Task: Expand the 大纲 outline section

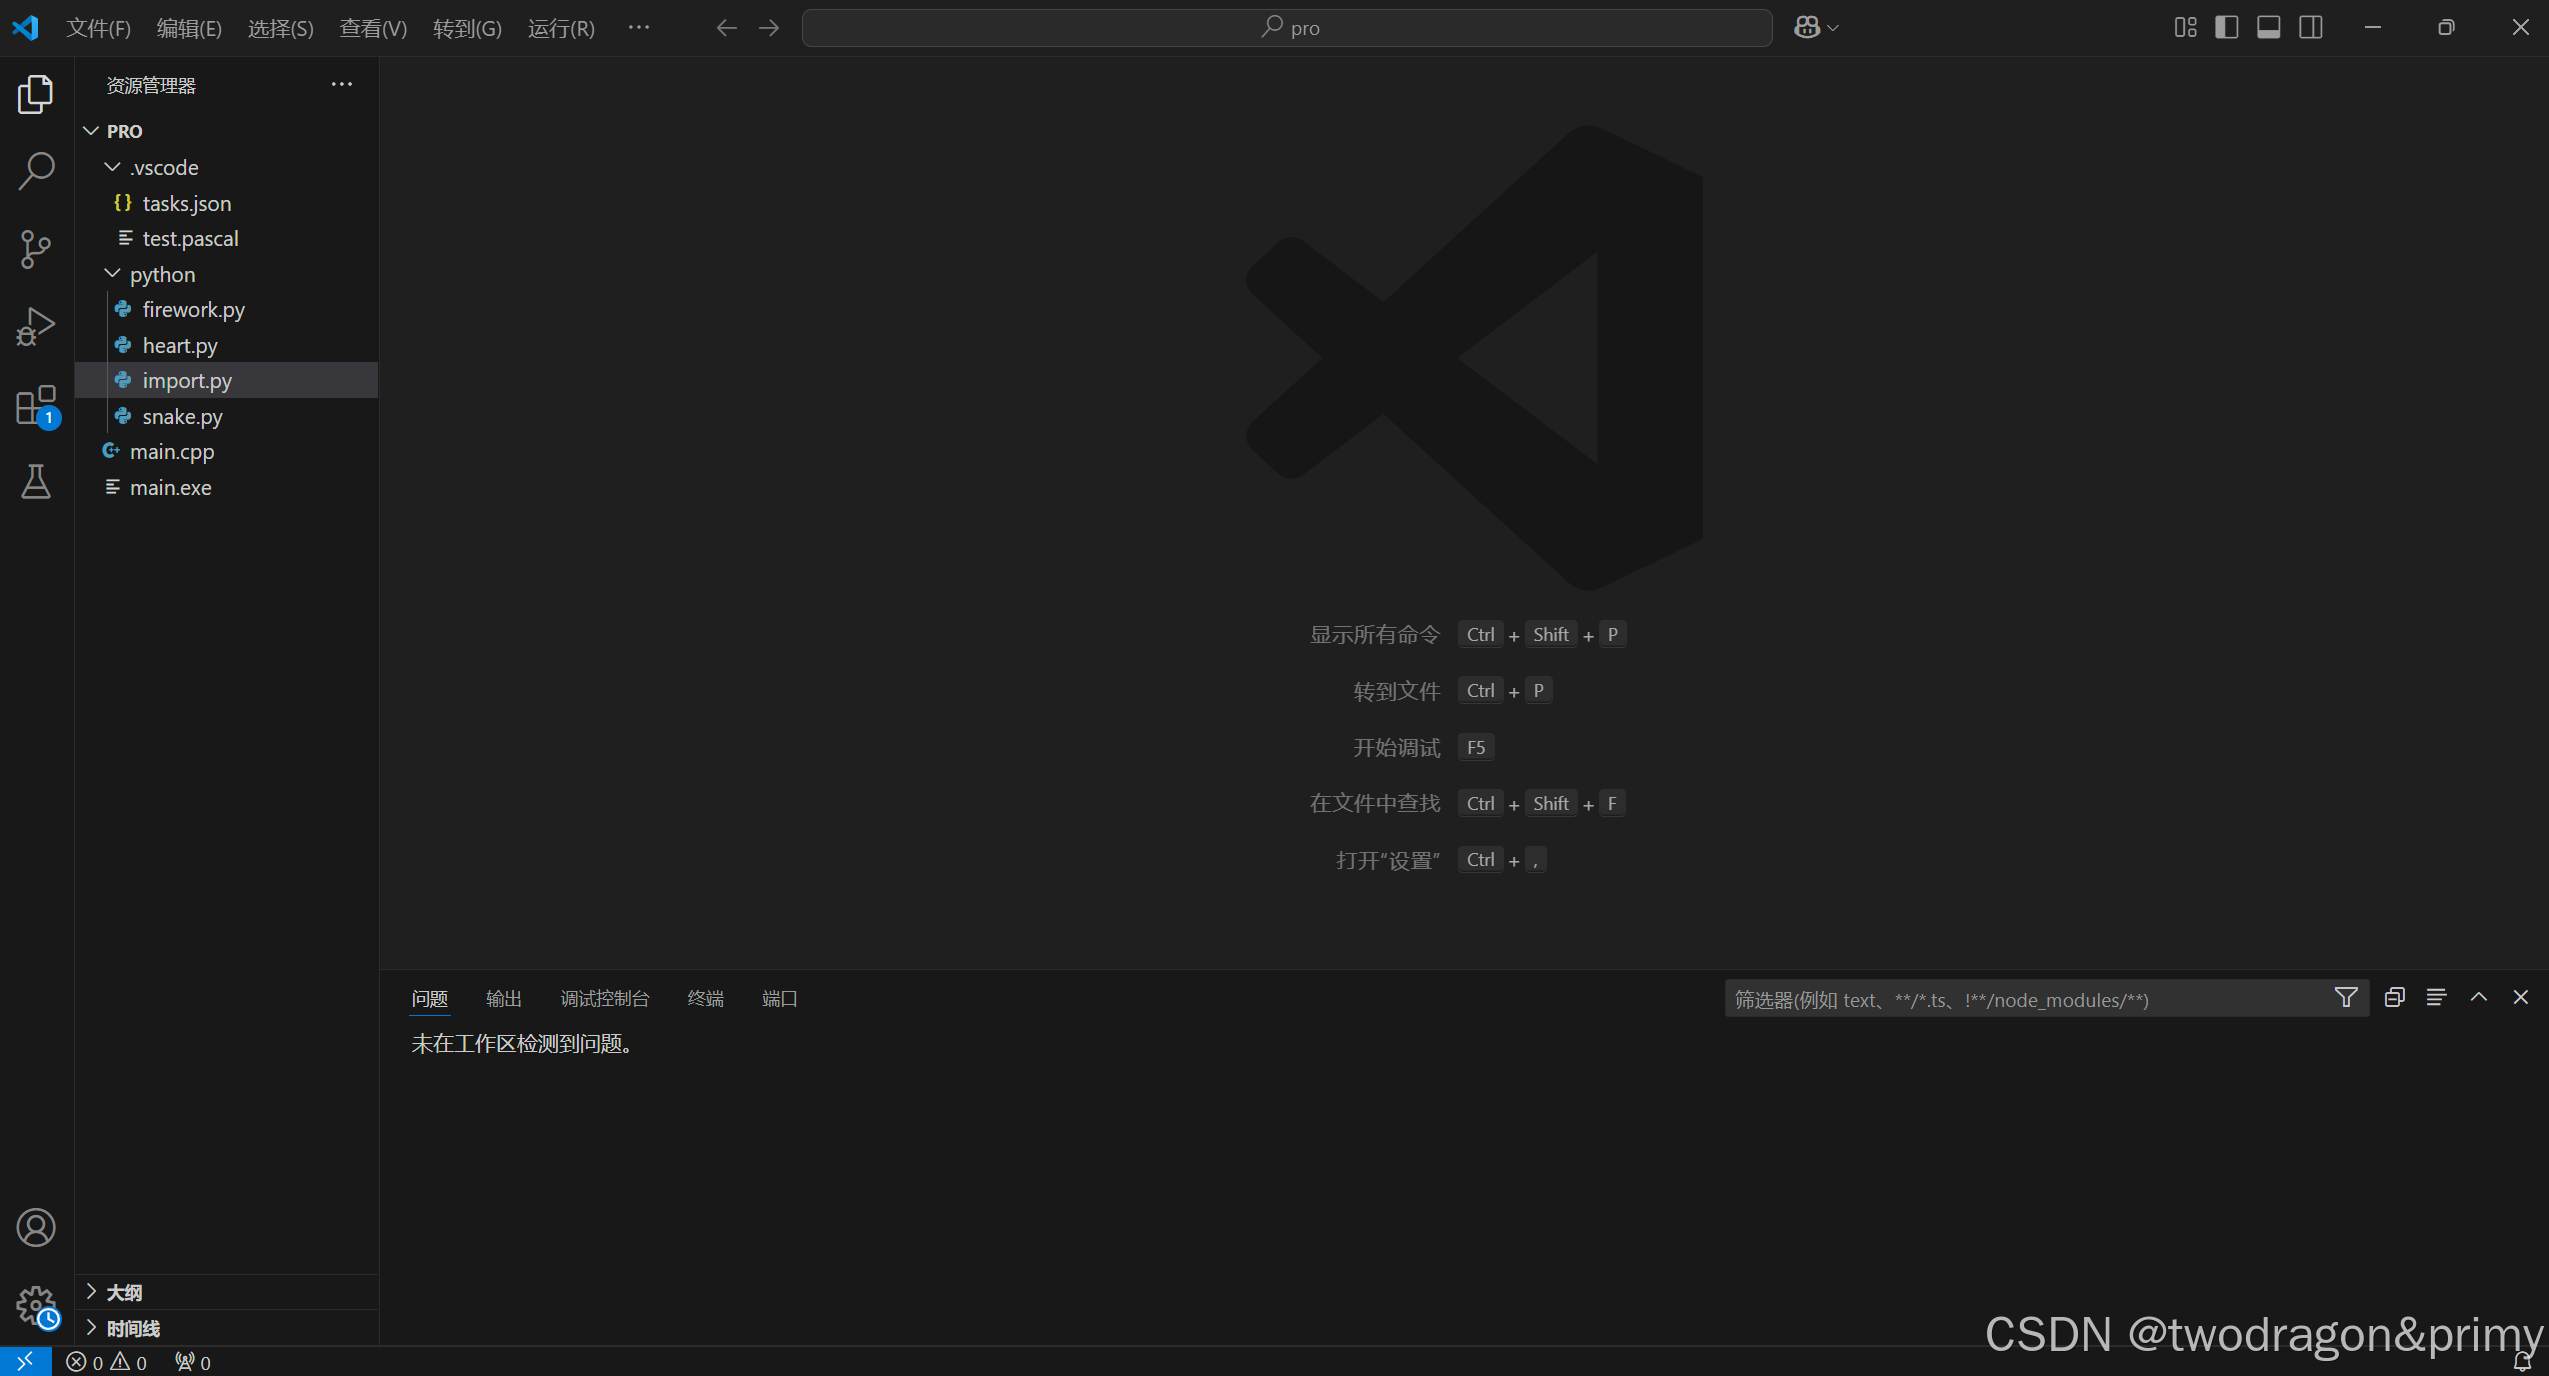Action: coord(124,1292)
